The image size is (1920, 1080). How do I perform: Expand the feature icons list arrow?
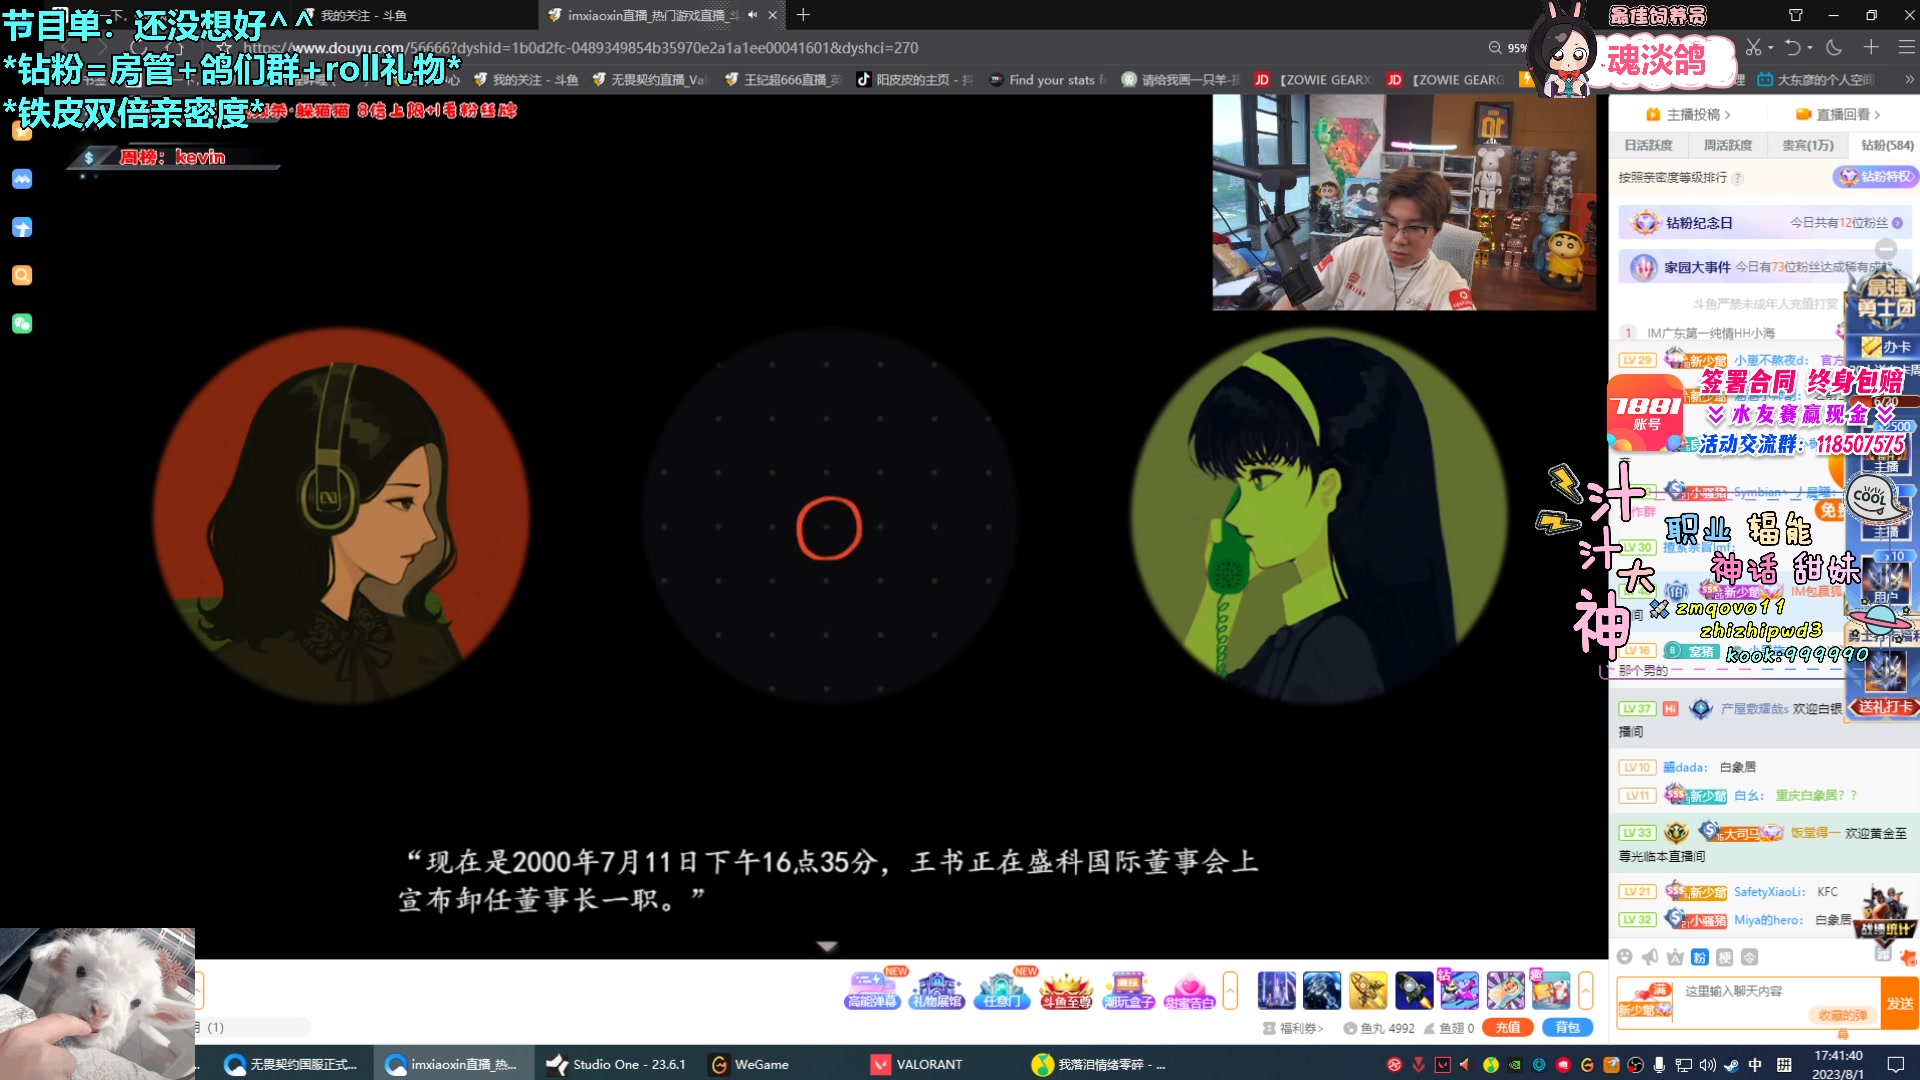(1230, 990)
